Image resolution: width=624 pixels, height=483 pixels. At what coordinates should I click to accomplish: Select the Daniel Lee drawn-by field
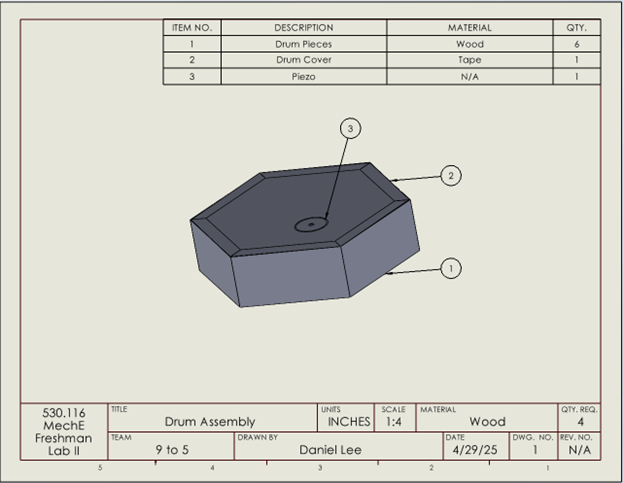coord(339,450)
